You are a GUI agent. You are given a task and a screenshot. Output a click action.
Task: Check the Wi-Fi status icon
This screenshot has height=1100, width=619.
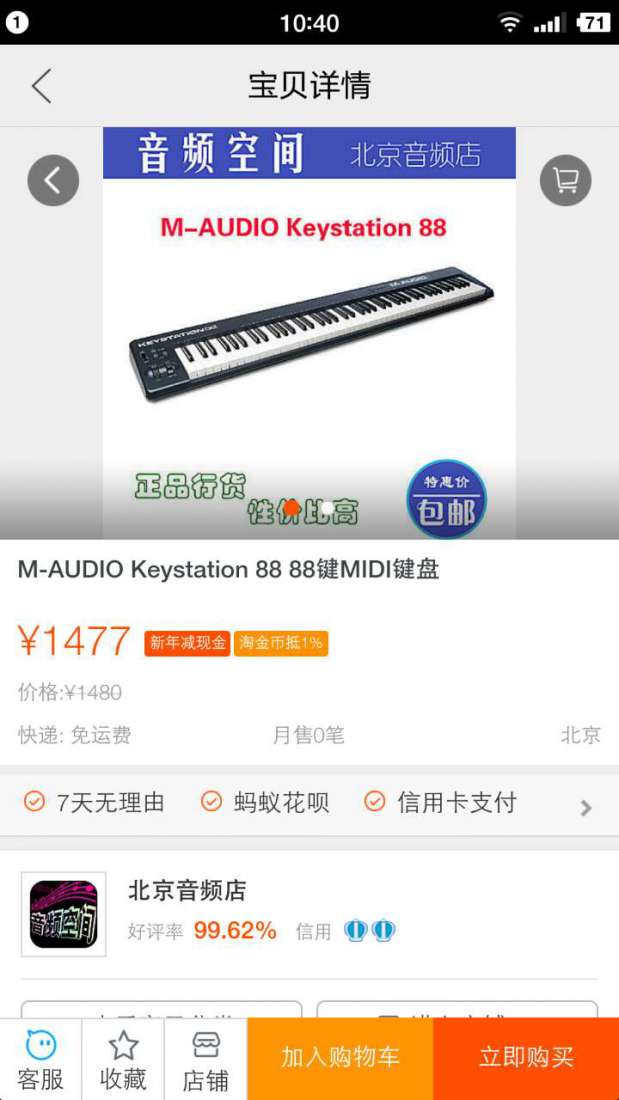click(510, 22)
